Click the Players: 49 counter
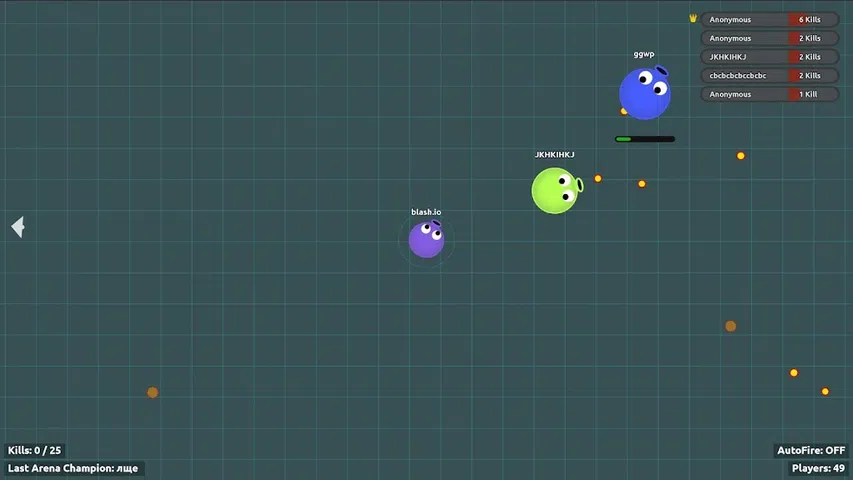This screenshot has width=853, height=480. coord(817,468)
